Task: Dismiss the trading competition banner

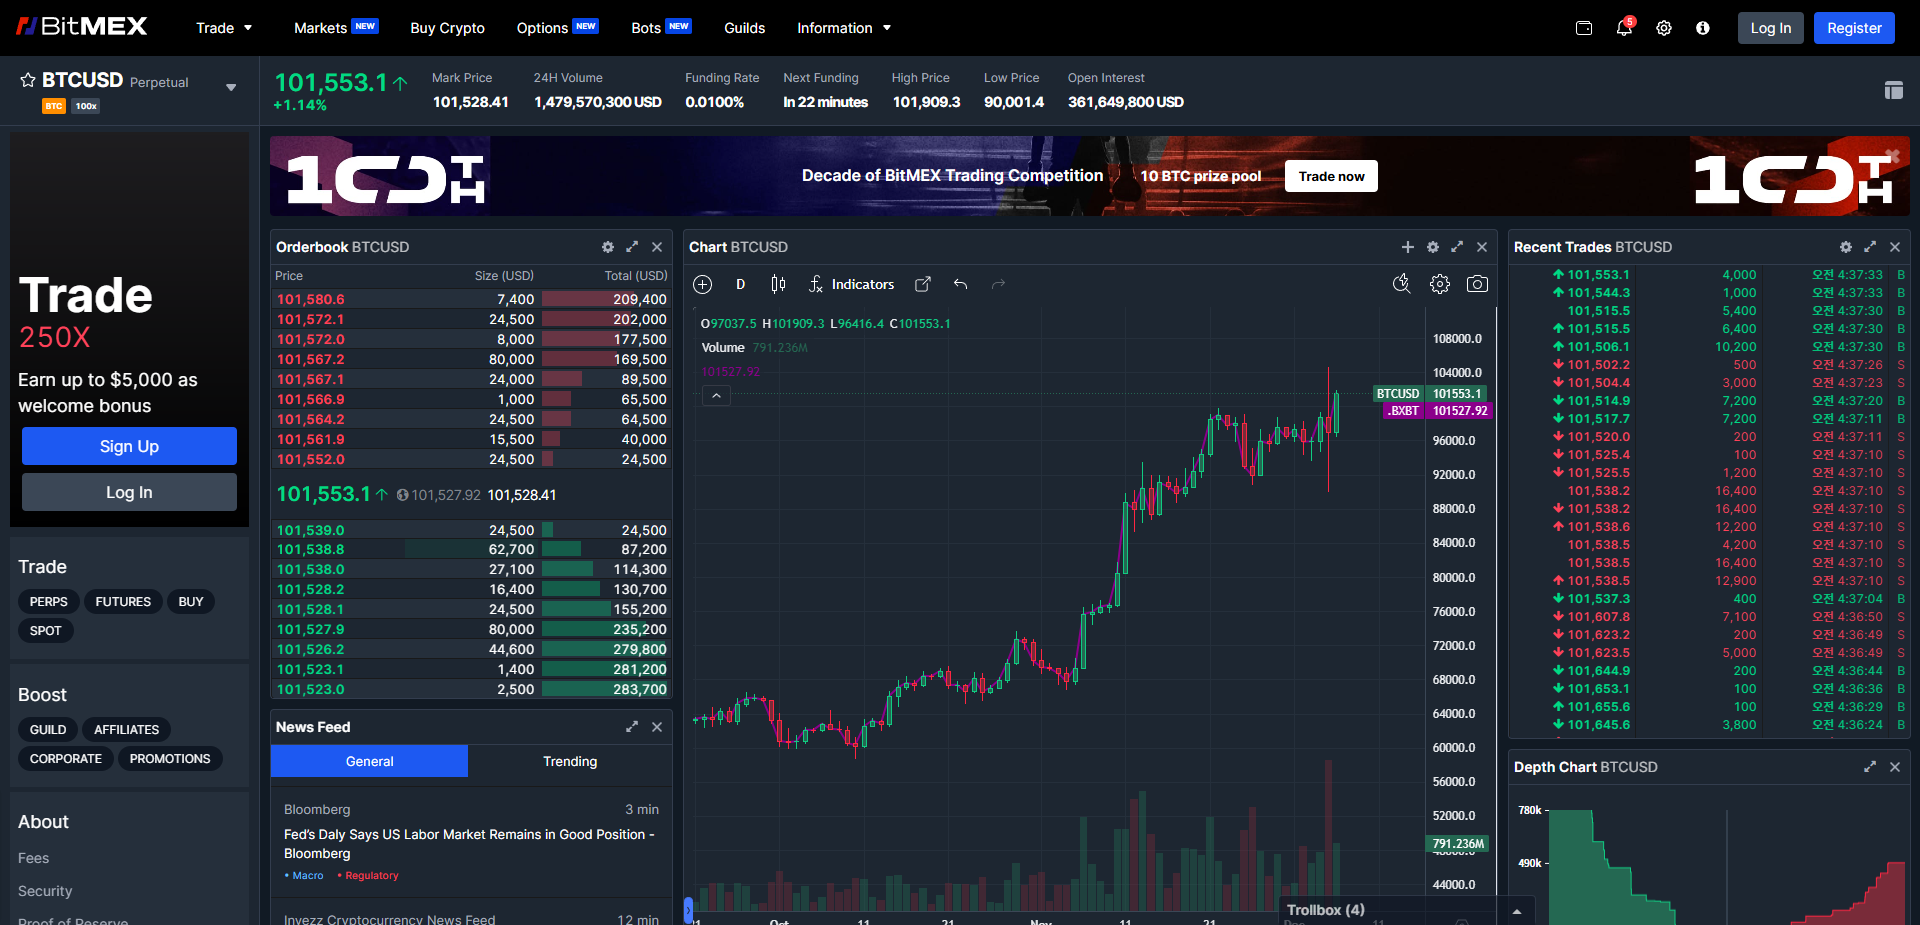Action: pyautogui.click(x=1892, y=156)
